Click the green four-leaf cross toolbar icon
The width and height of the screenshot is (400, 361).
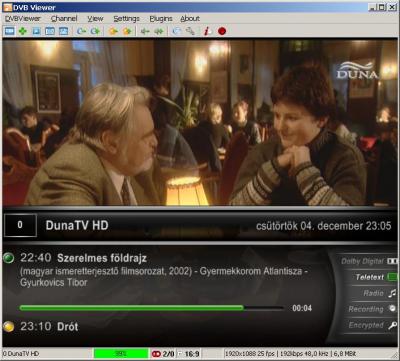pos(23,31)
